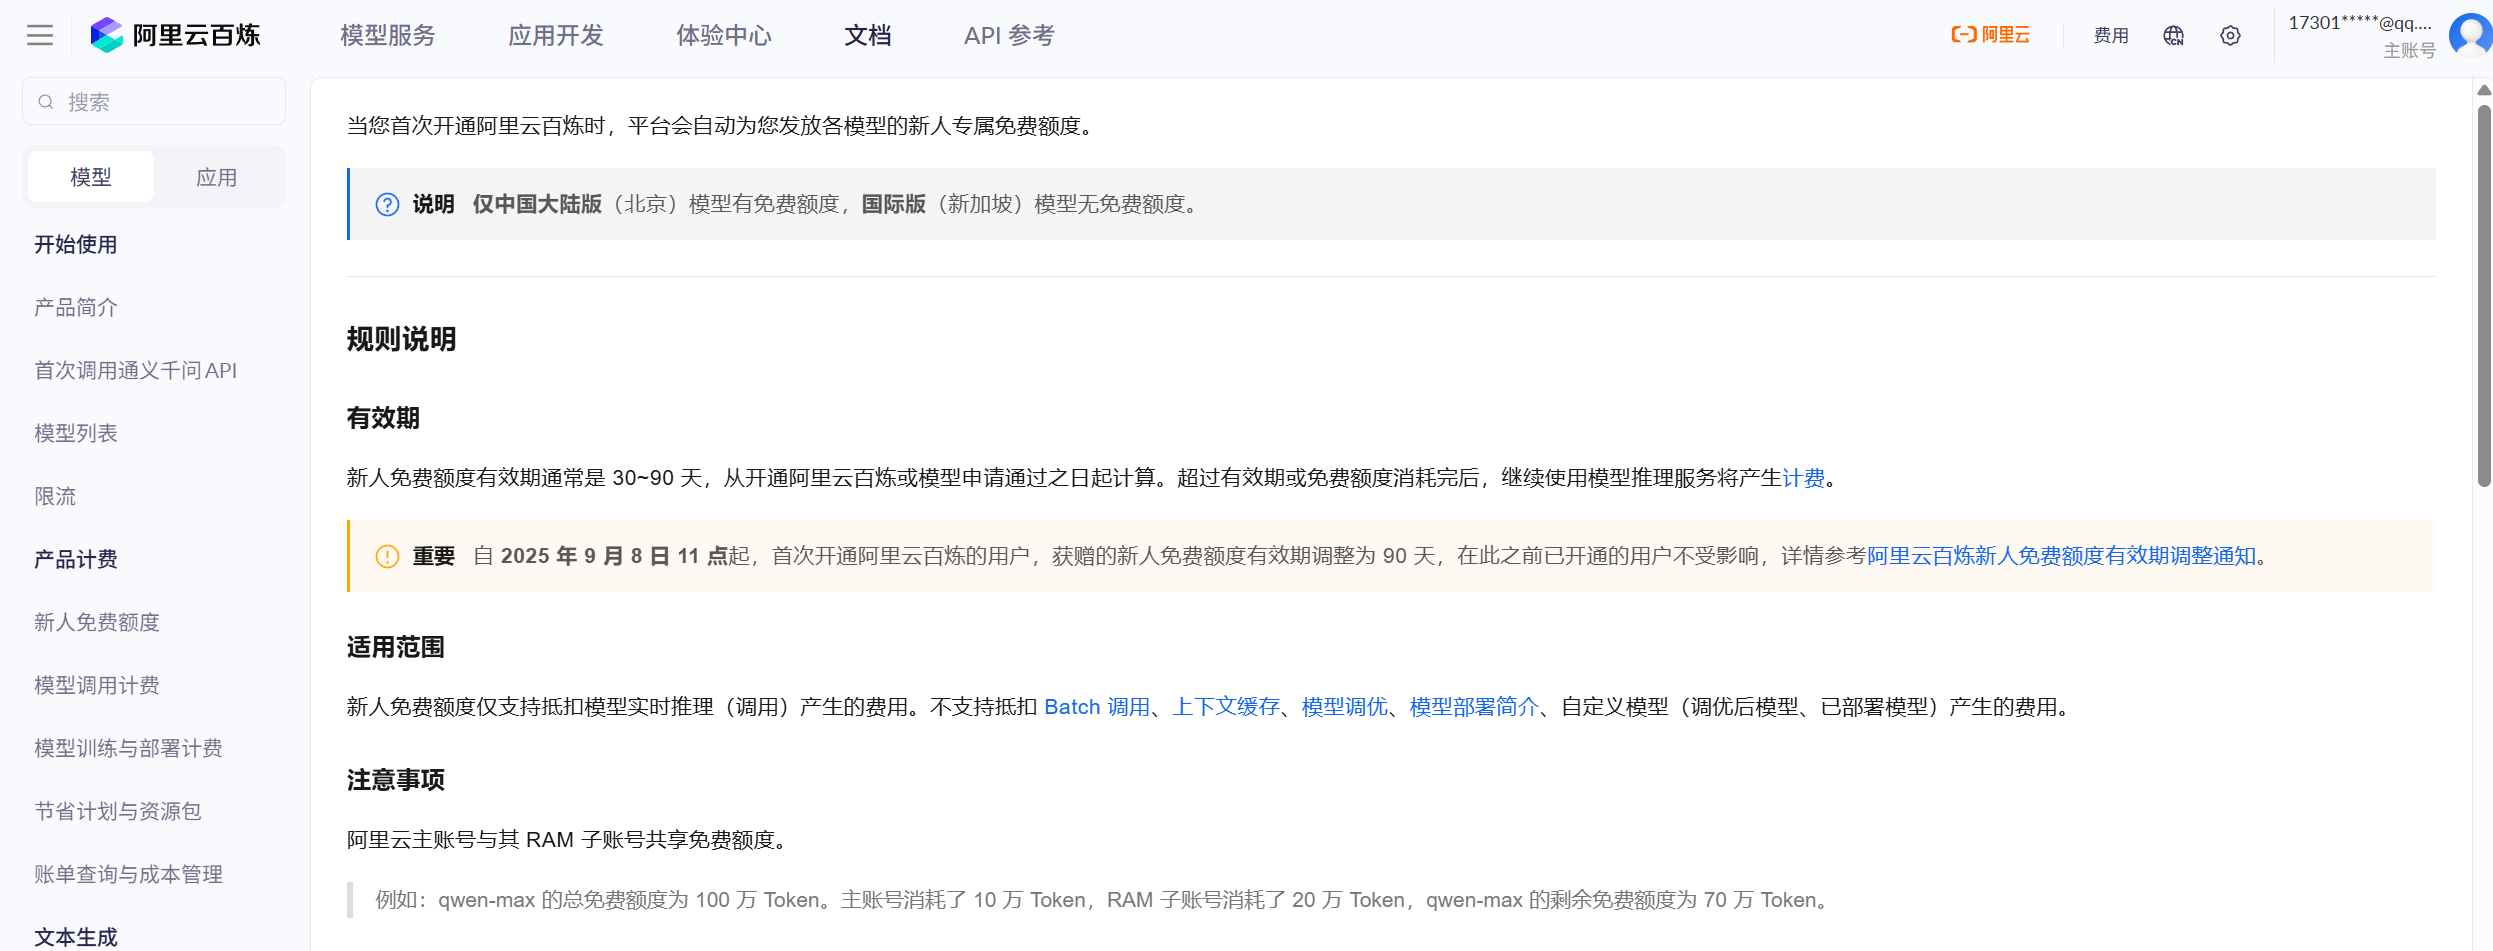Switch to the 应用 sidebar toggle

[216, 177]
